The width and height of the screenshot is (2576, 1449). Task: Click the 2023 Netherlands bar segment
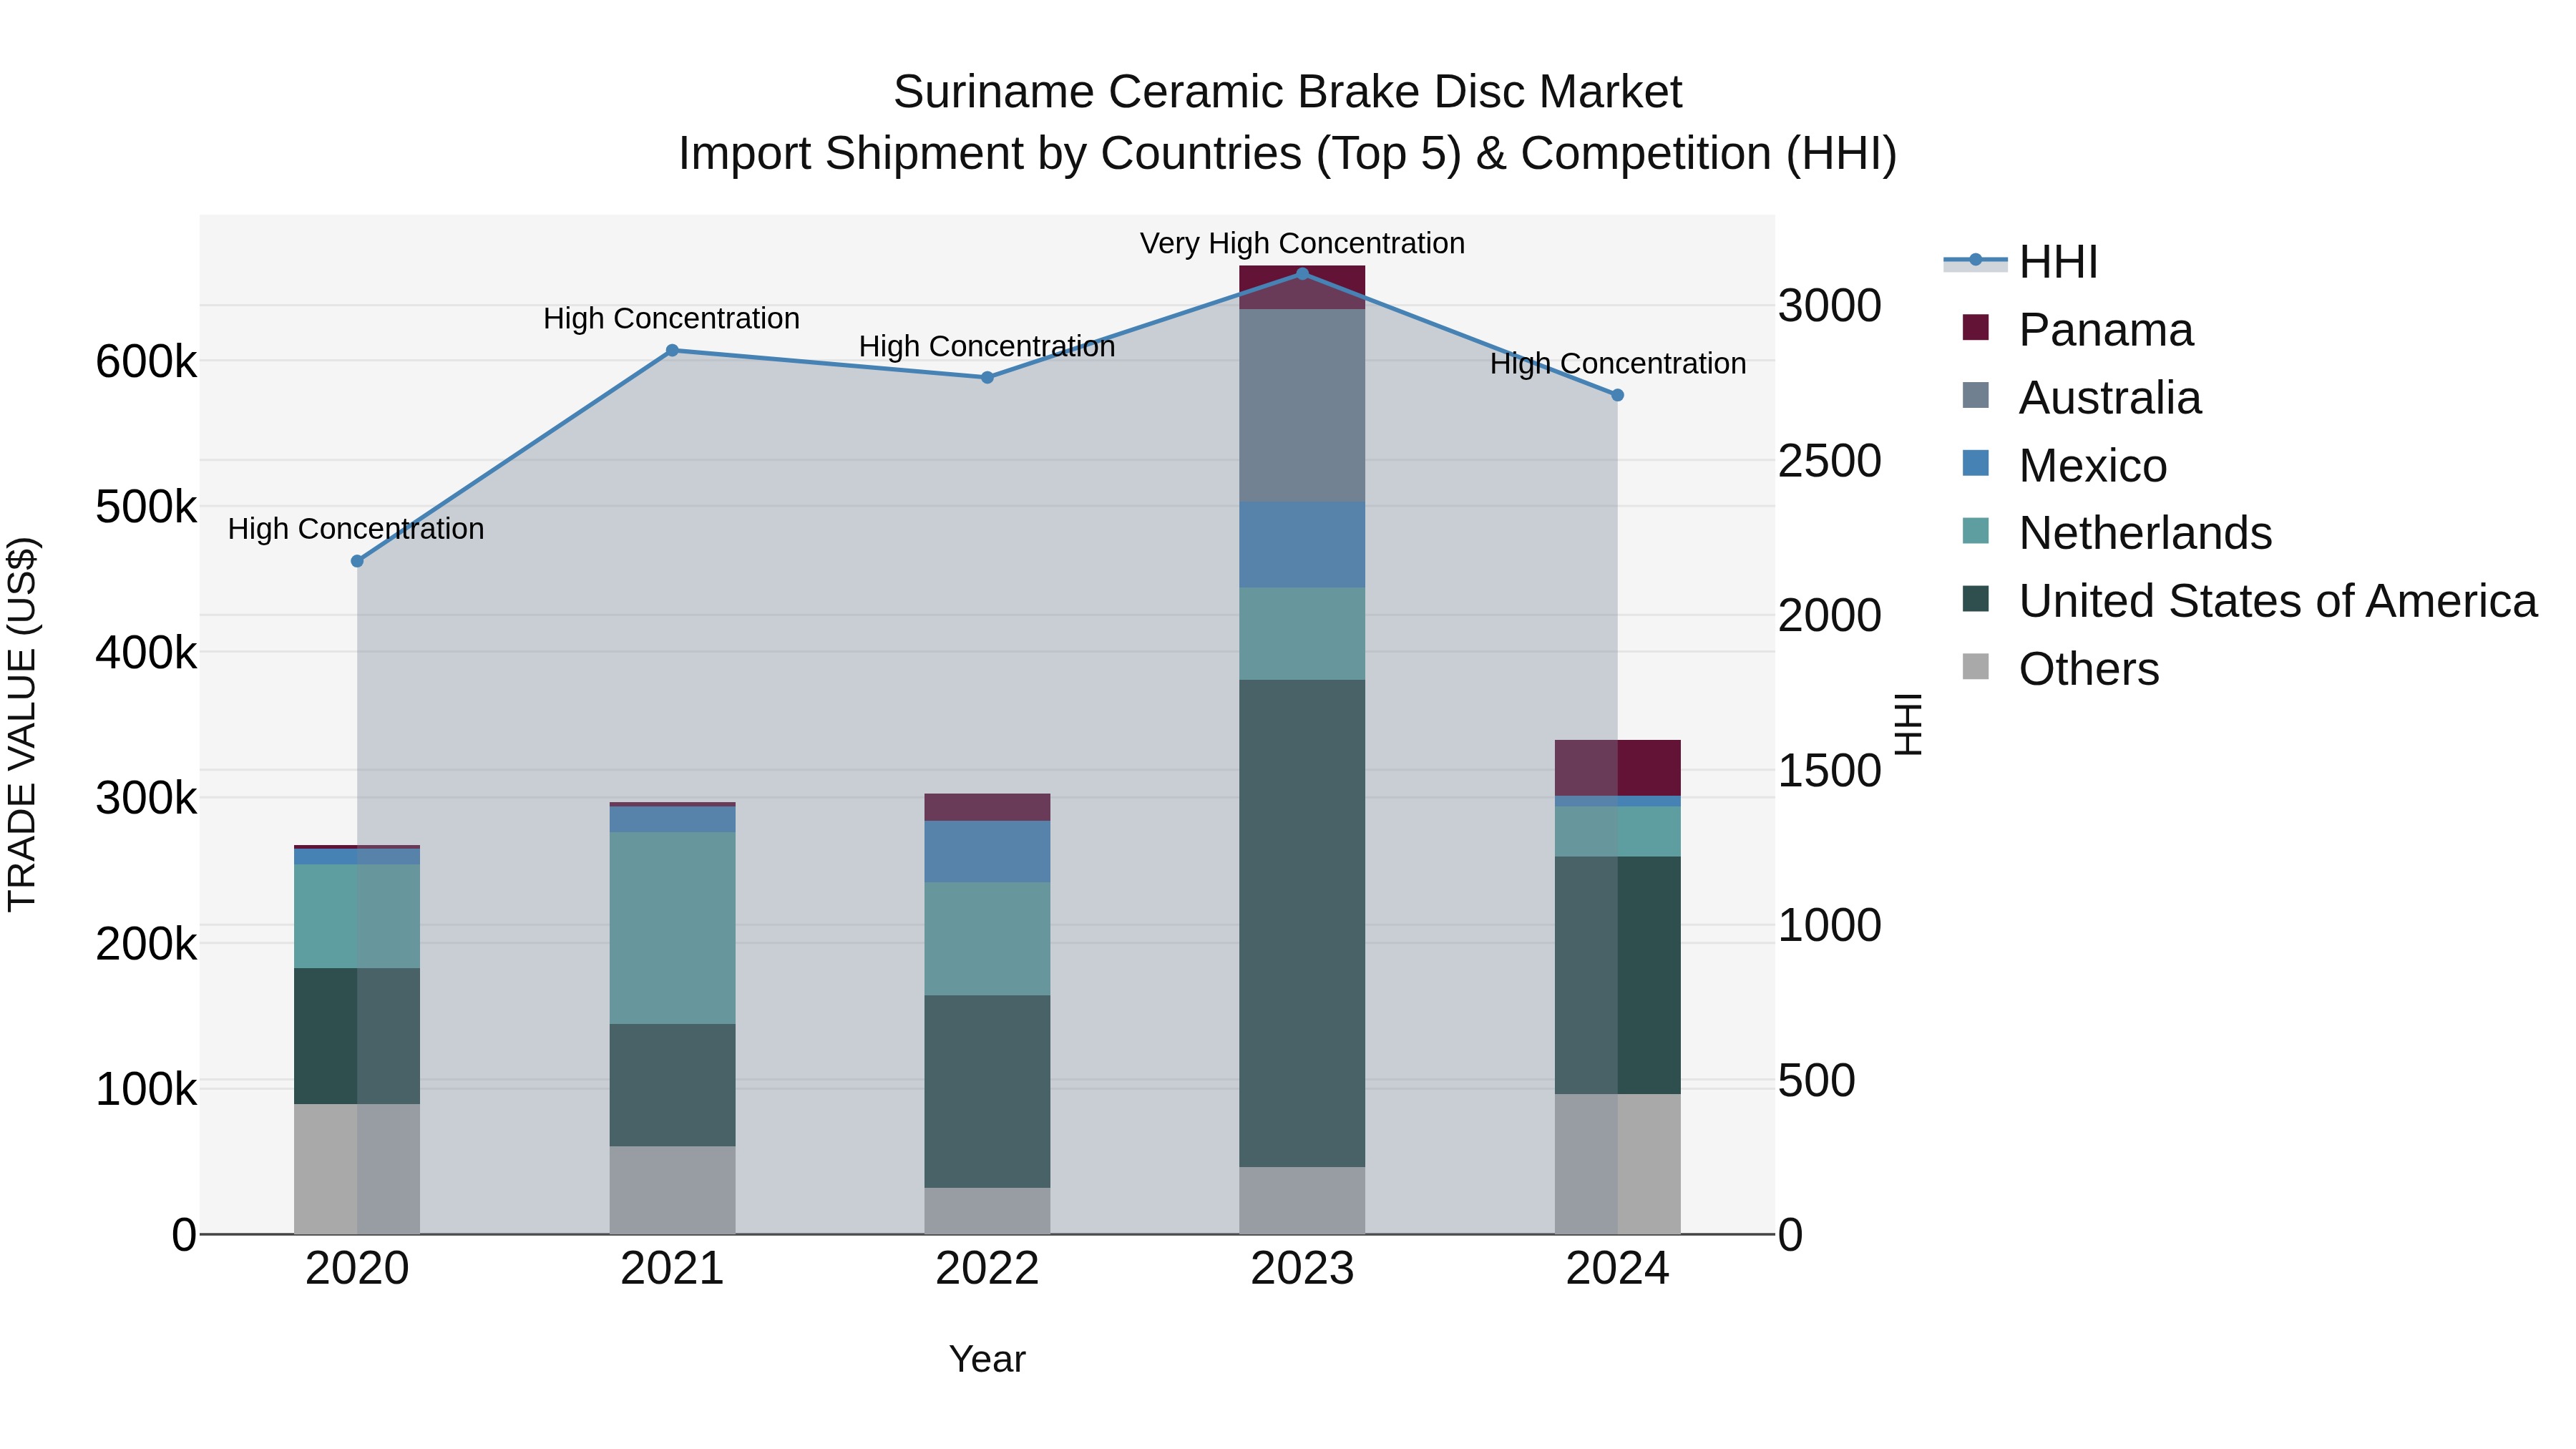1302,633
